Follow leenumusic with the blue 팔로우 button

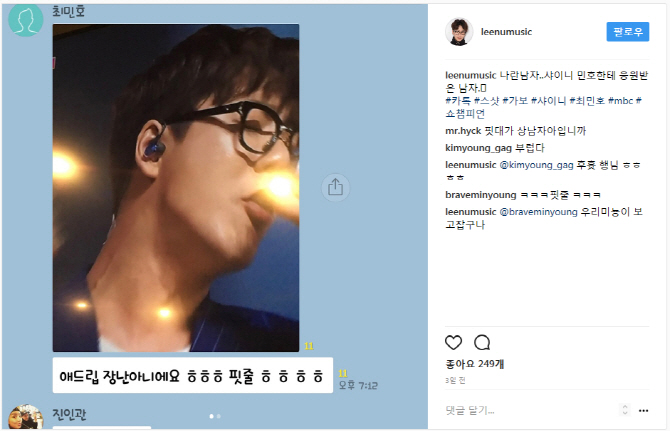[628, 32]
